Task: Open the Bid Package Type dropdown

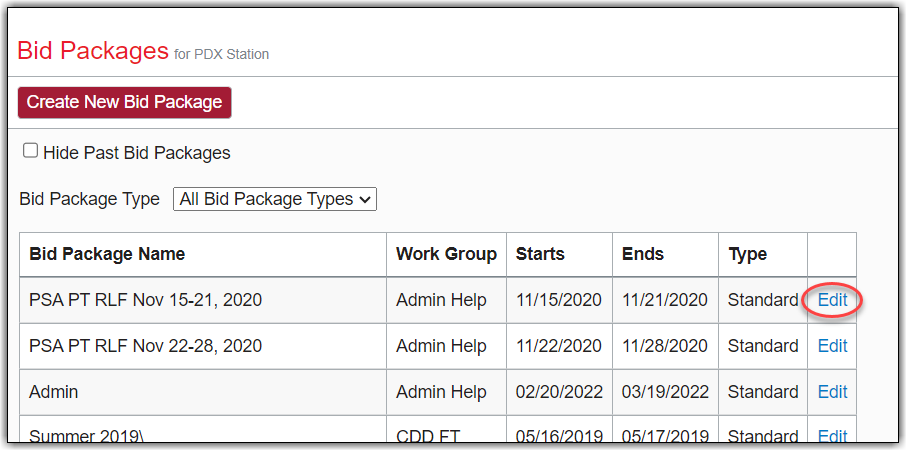Action: 275,199
